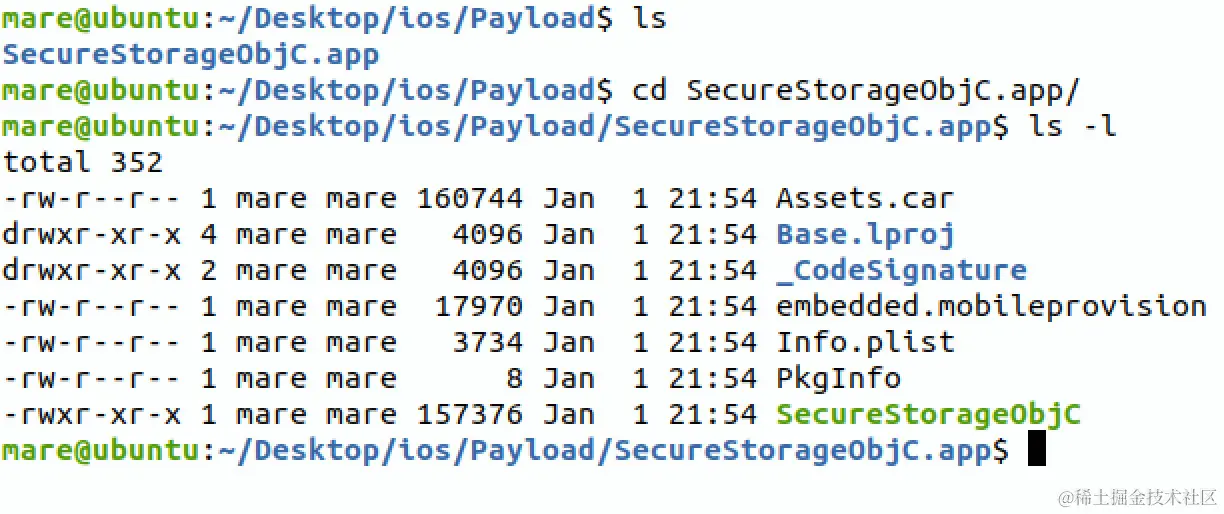The image size is (1224, 514).
Task: Place cursor at the terminal block cursor
Action: point(1036,450)
